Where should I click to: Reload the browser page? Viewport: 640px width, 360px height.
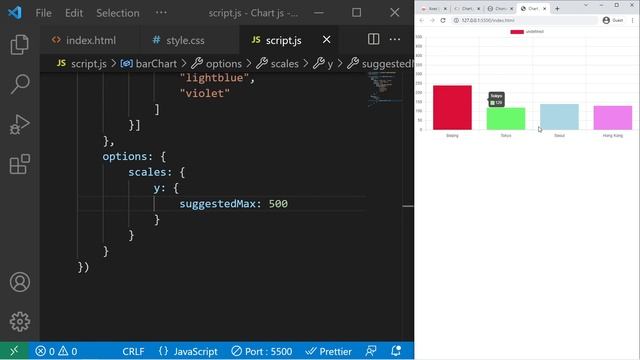[x=443, y=20]
